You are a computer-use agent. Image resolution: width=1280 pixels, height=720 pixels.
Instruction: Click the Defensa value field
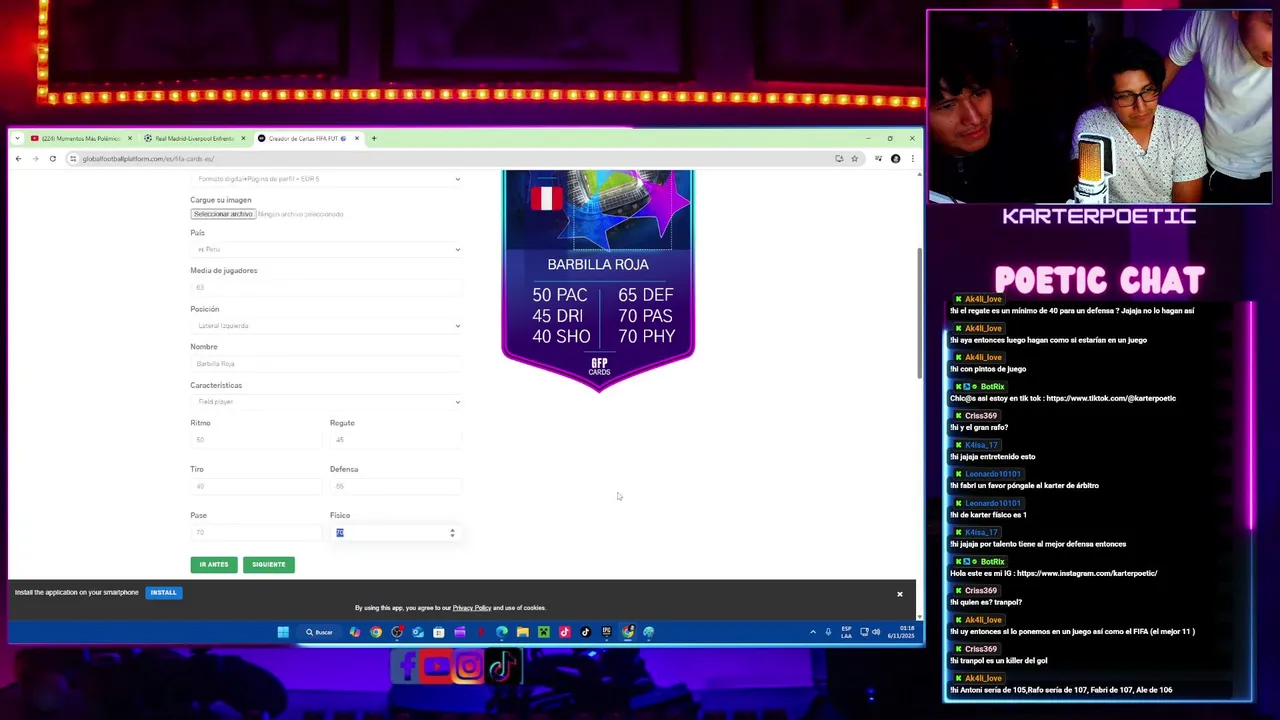point(396,486)
